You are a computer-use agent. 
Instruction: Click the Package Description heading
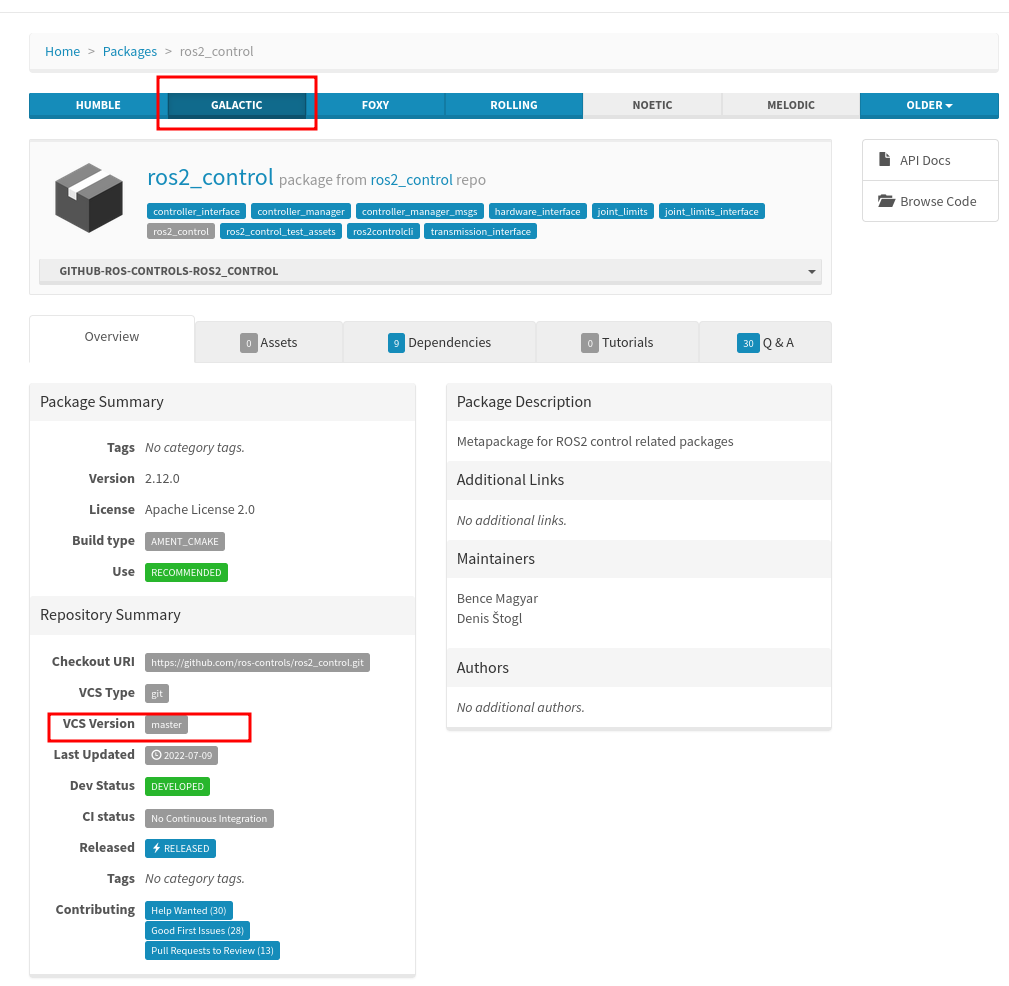524,402
